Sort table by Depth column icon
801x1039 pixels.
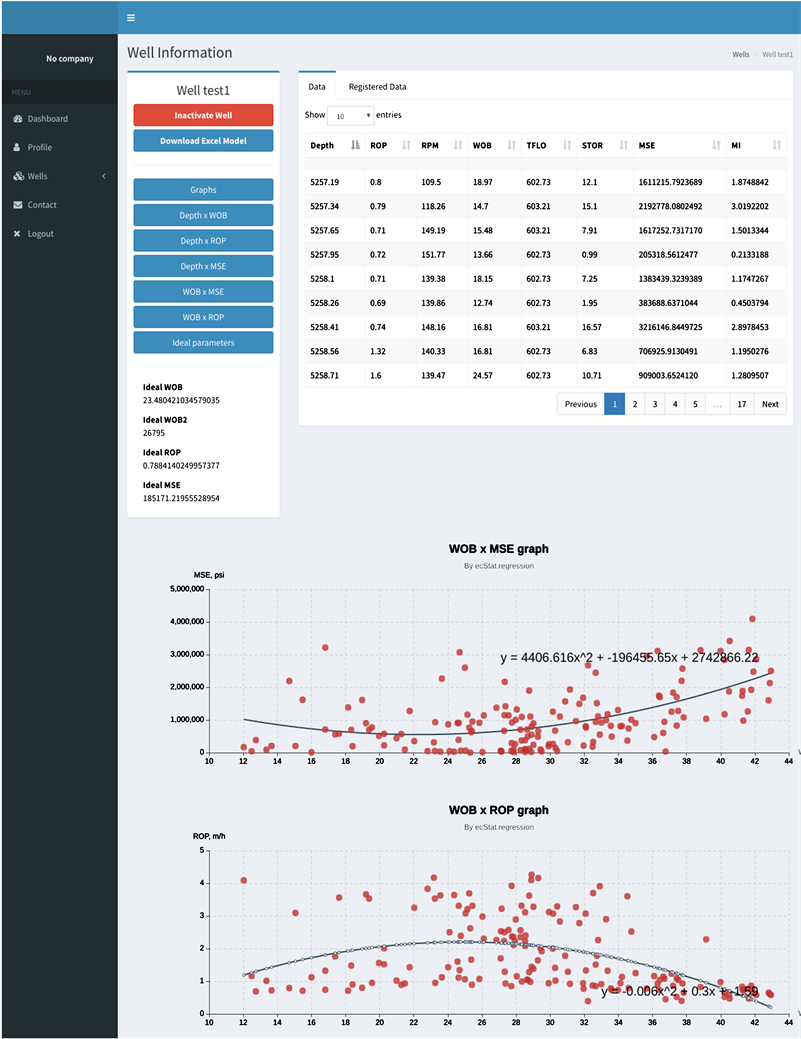click(355, 145)
